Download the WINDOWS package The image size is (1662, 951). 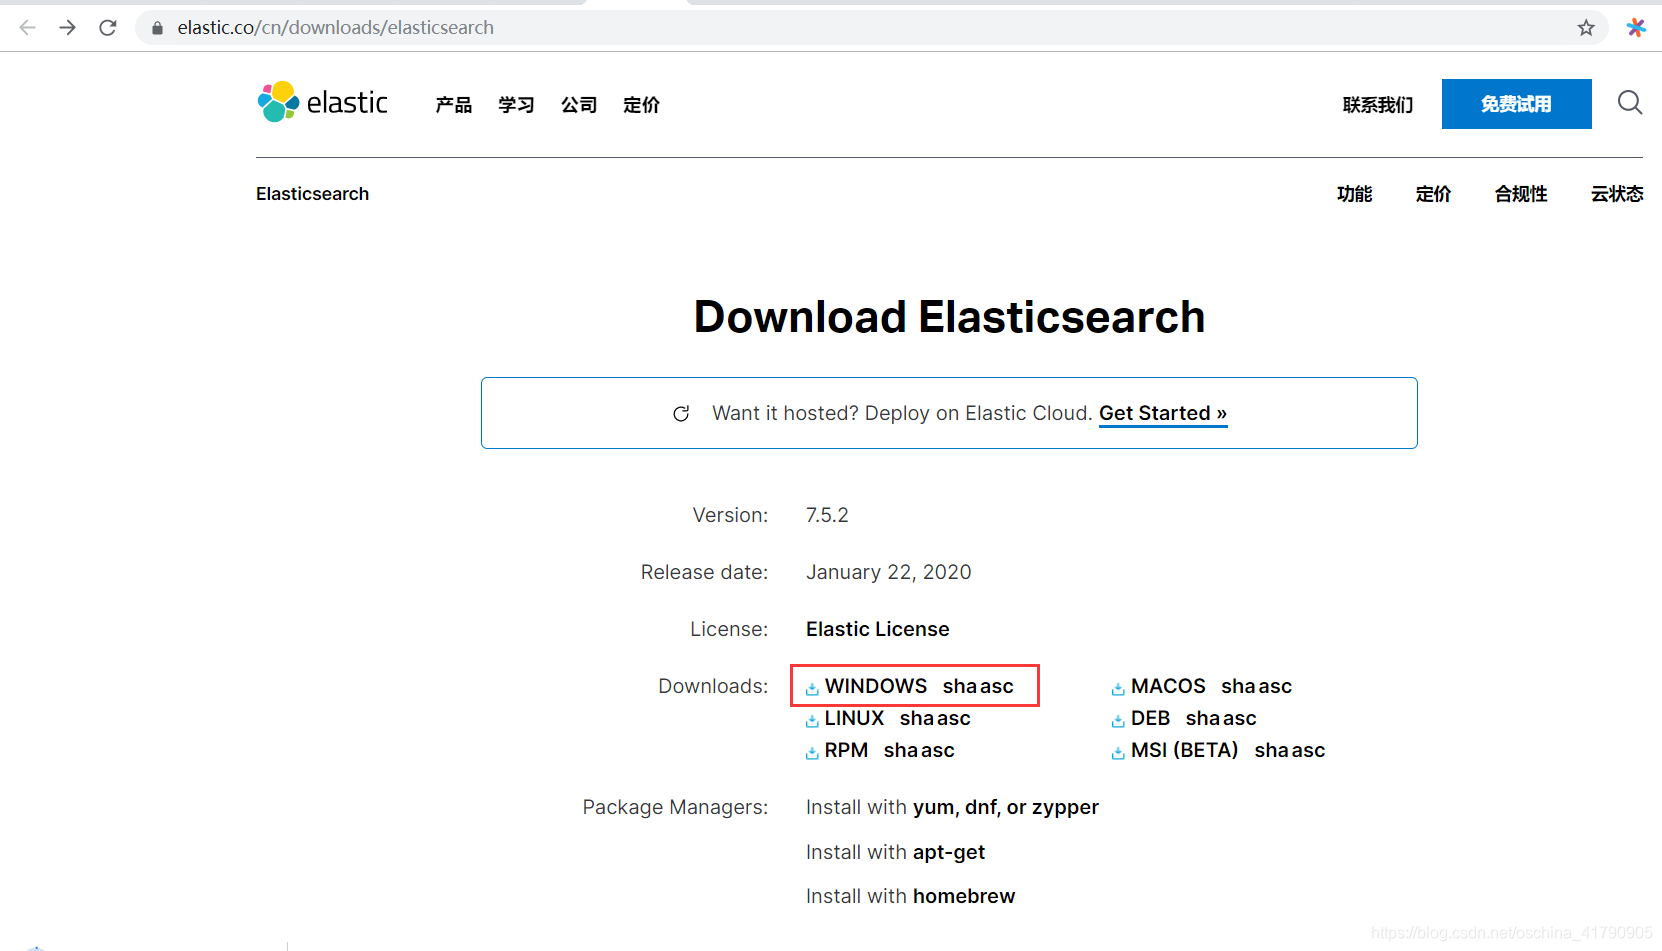[876, 686]
